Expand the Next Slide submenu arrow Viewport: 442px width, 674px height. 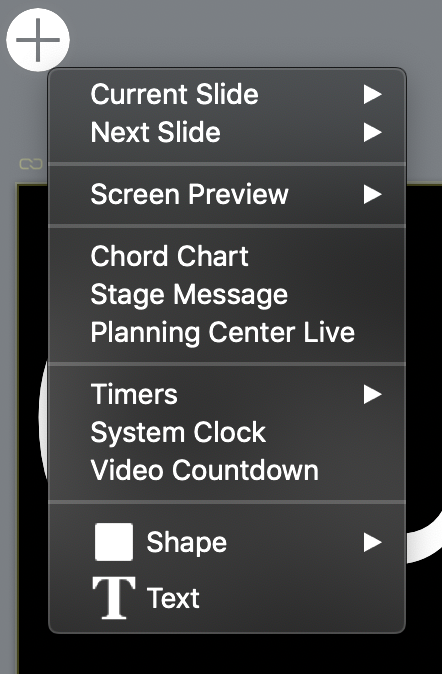372,132
